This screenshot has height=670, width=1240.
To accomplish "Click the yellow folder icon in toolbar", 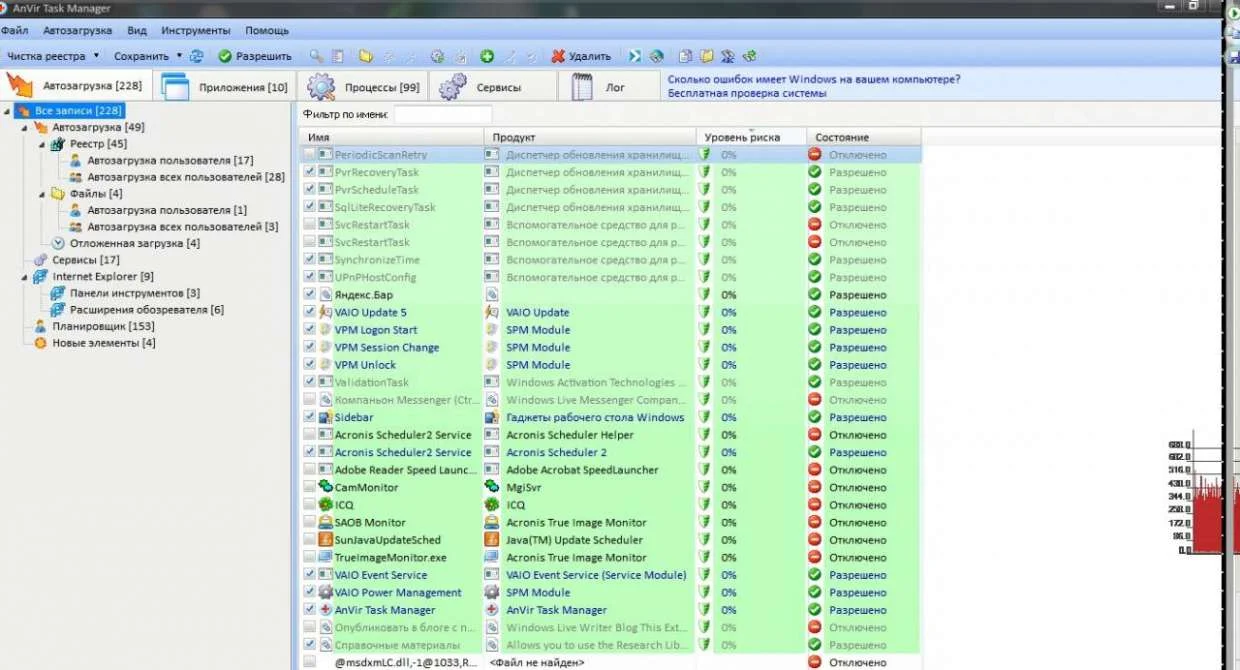I will (x=365, y=57).
